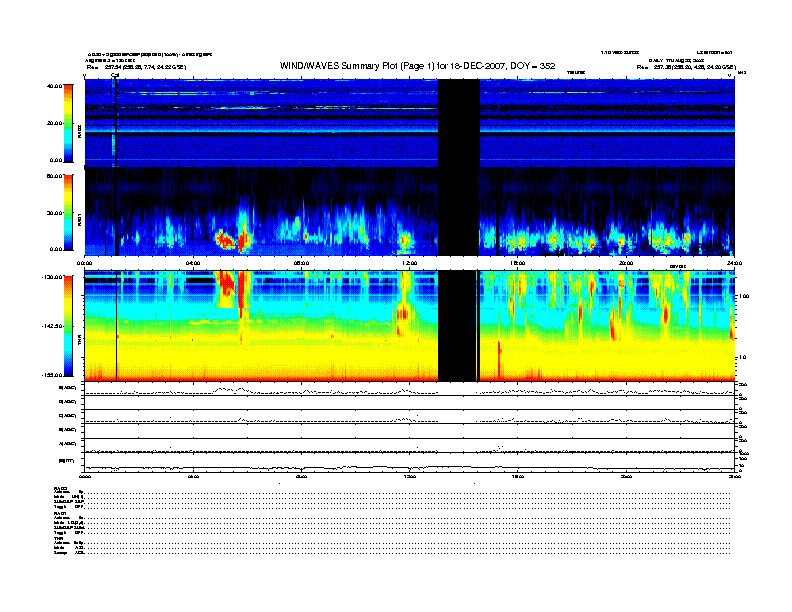Click the '04:00' label under RAD1 spectrogram
Viewport: 792px width, 612px height.
pyautogui.click(x=193, y=263)
